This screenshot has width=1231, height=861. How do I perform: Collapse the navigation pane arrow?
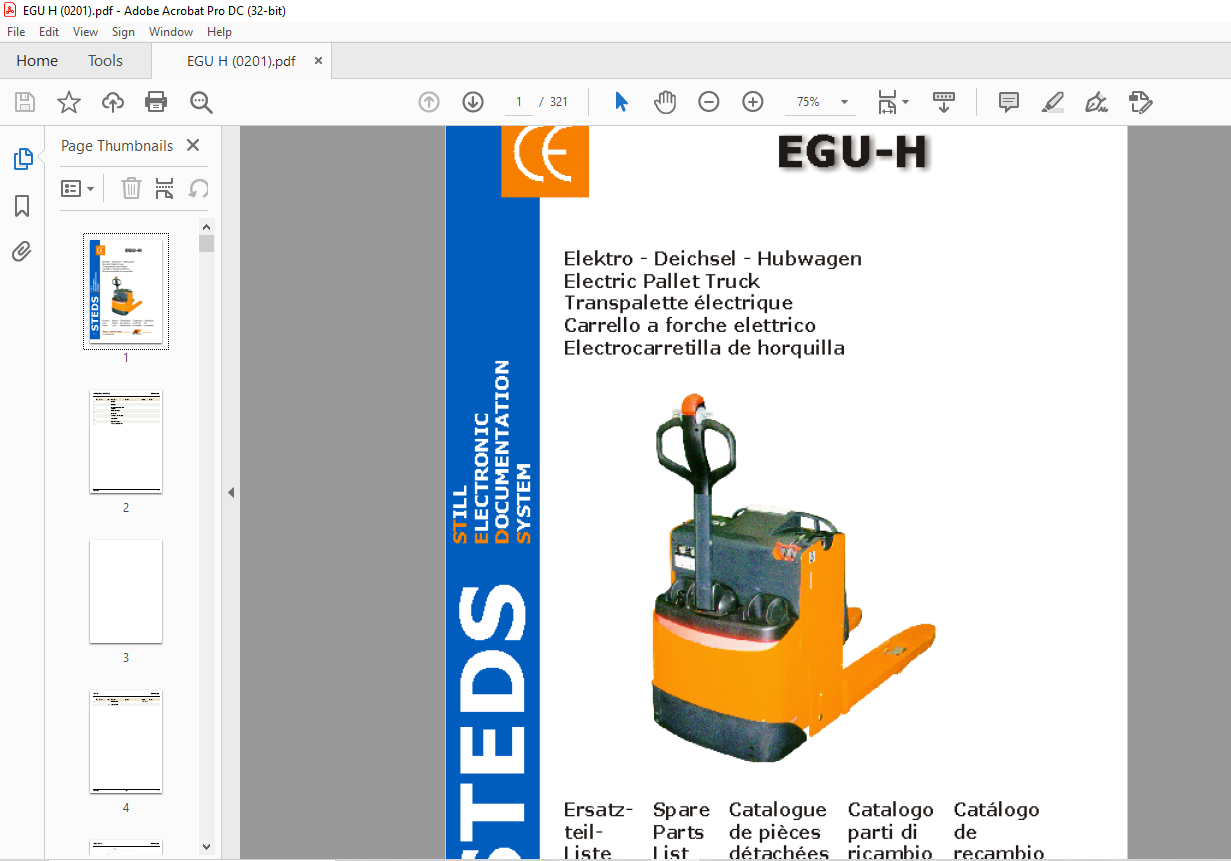point(231,492)
